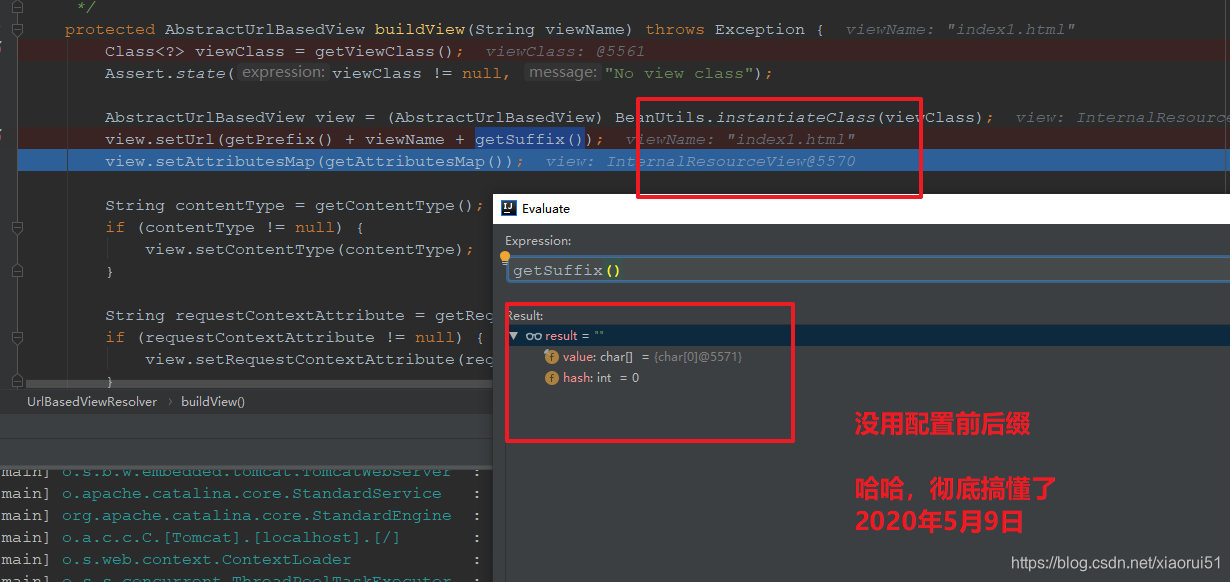Click console line 'o.s.web.context.ContextLoader'
This screenshot has width=1230, height=582.
[206, 559]
